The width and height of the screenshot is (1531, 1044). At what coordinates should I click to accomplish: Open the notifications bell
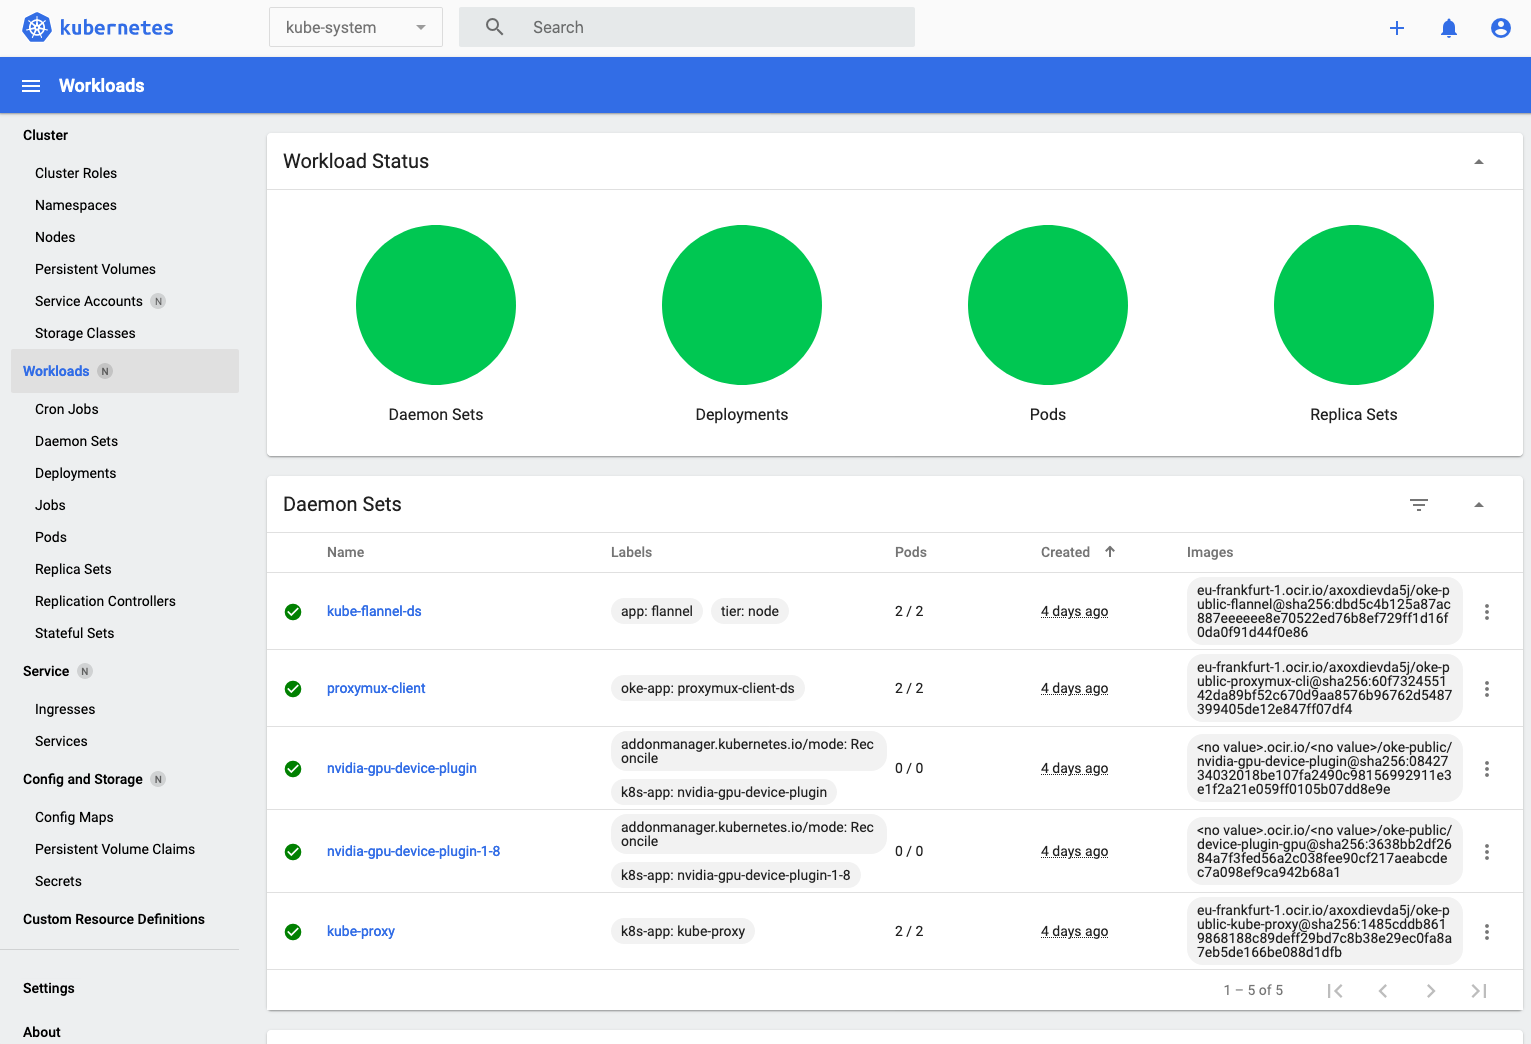(1449, 28)
